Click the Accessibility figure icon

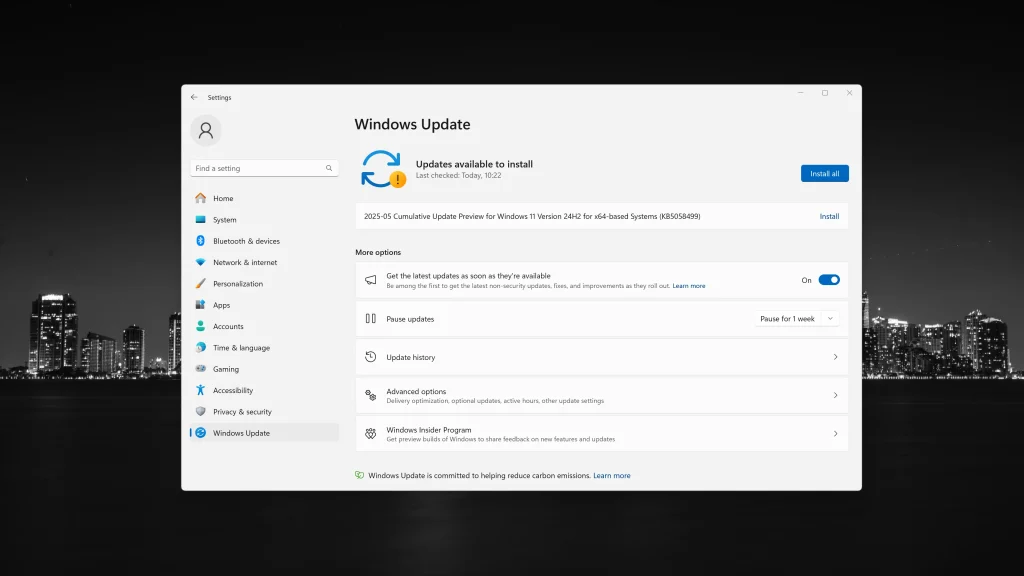tap(200, 390)
